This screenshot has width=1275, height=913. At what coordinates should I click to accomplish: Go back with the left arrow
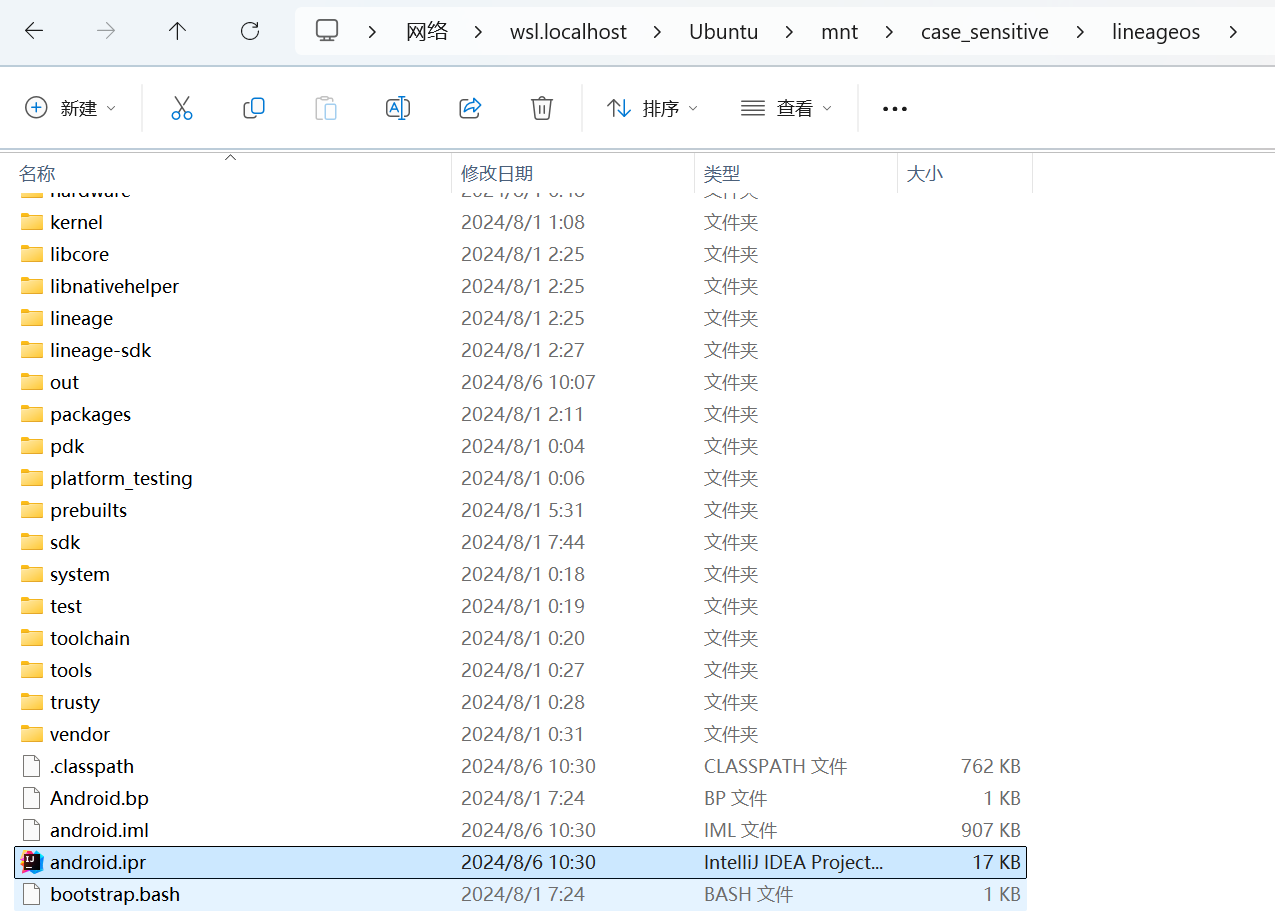34,31
